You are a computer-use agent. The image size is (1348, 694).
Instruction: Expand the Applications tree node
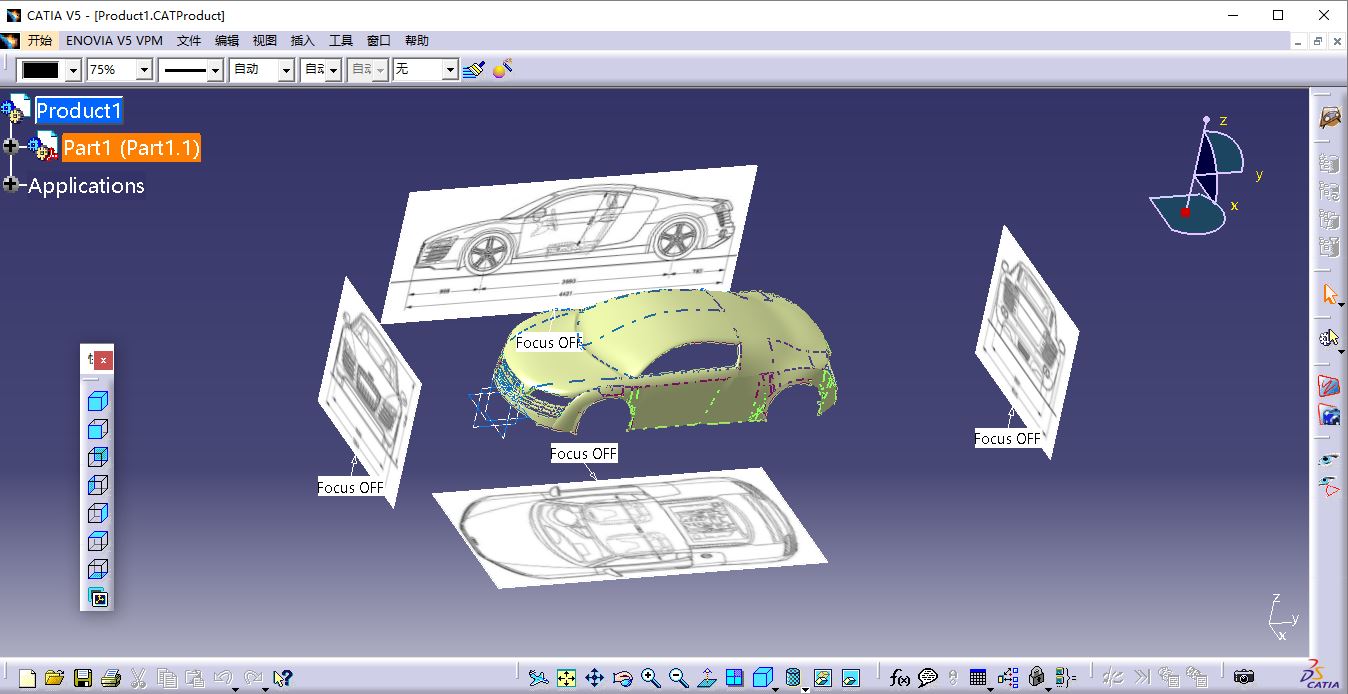click(11, 184)
